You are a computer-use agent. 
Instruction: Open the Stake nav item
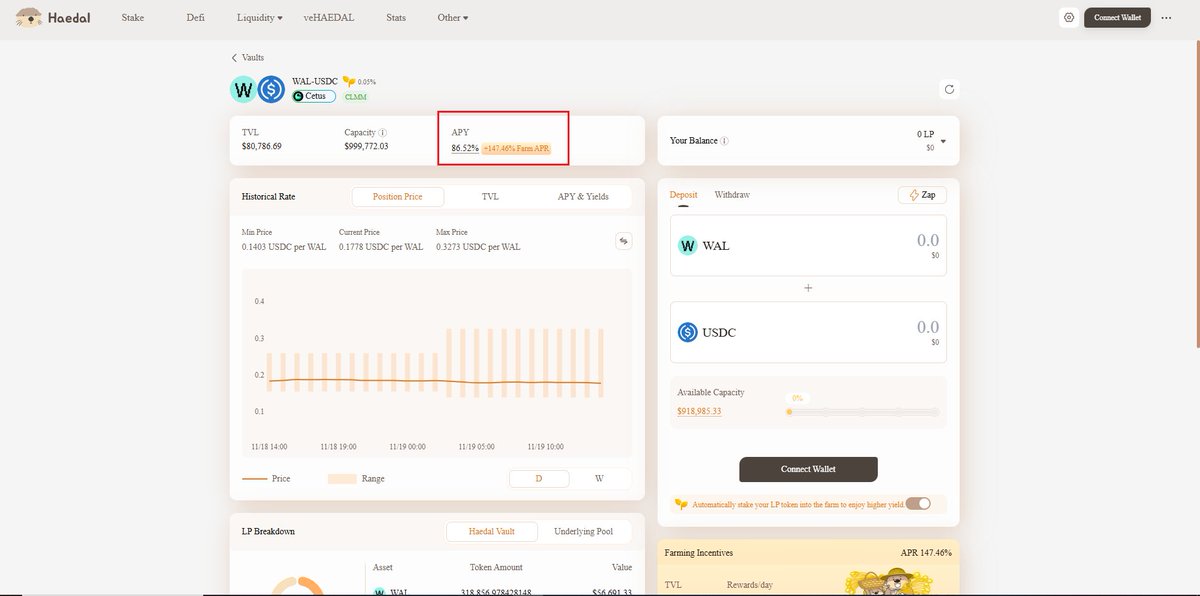(133, 18)
